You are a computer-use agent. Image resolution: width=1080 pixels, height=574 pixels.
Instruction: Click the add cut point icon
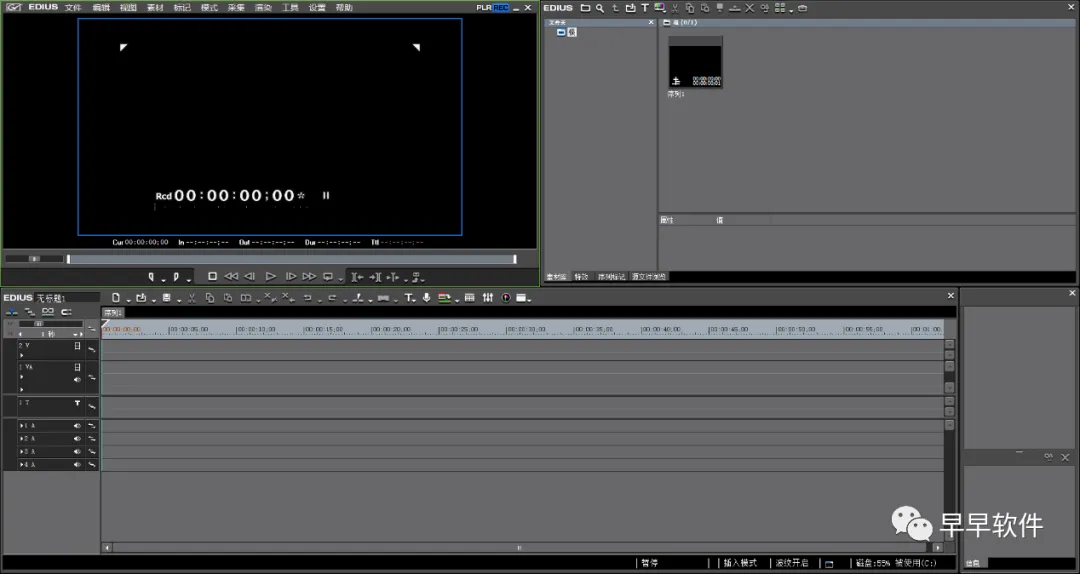tap(357, 298)
